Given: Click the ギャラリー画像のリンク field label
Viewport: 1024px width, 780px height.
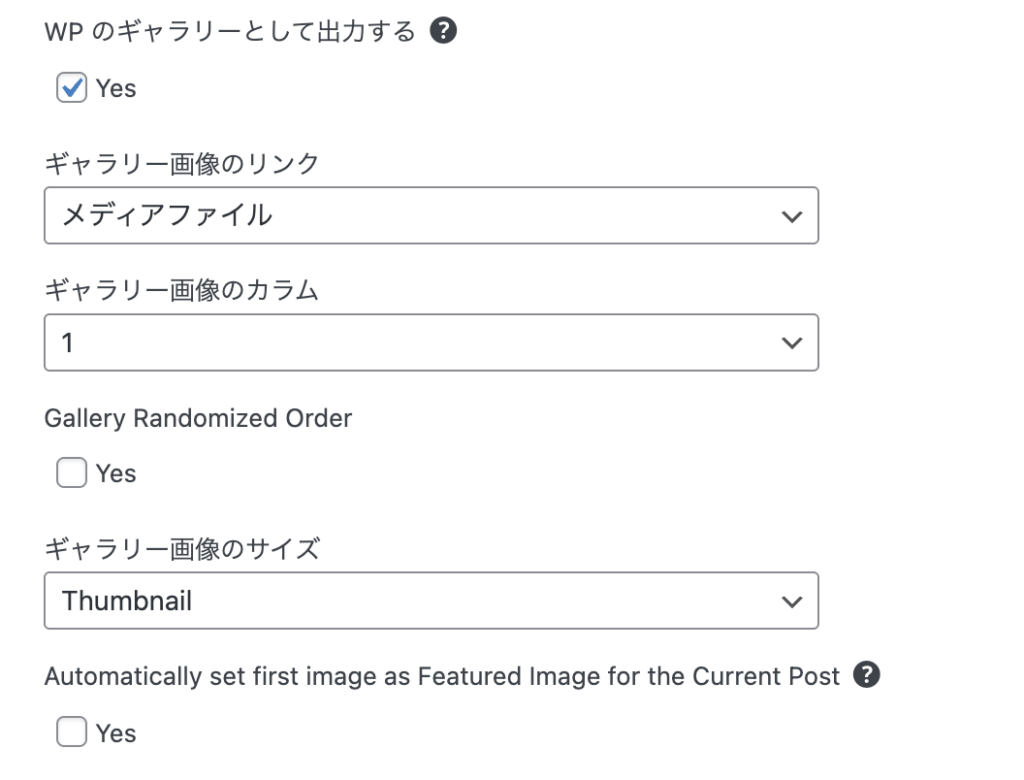Looking at the screenshot, I should point(182,163).
